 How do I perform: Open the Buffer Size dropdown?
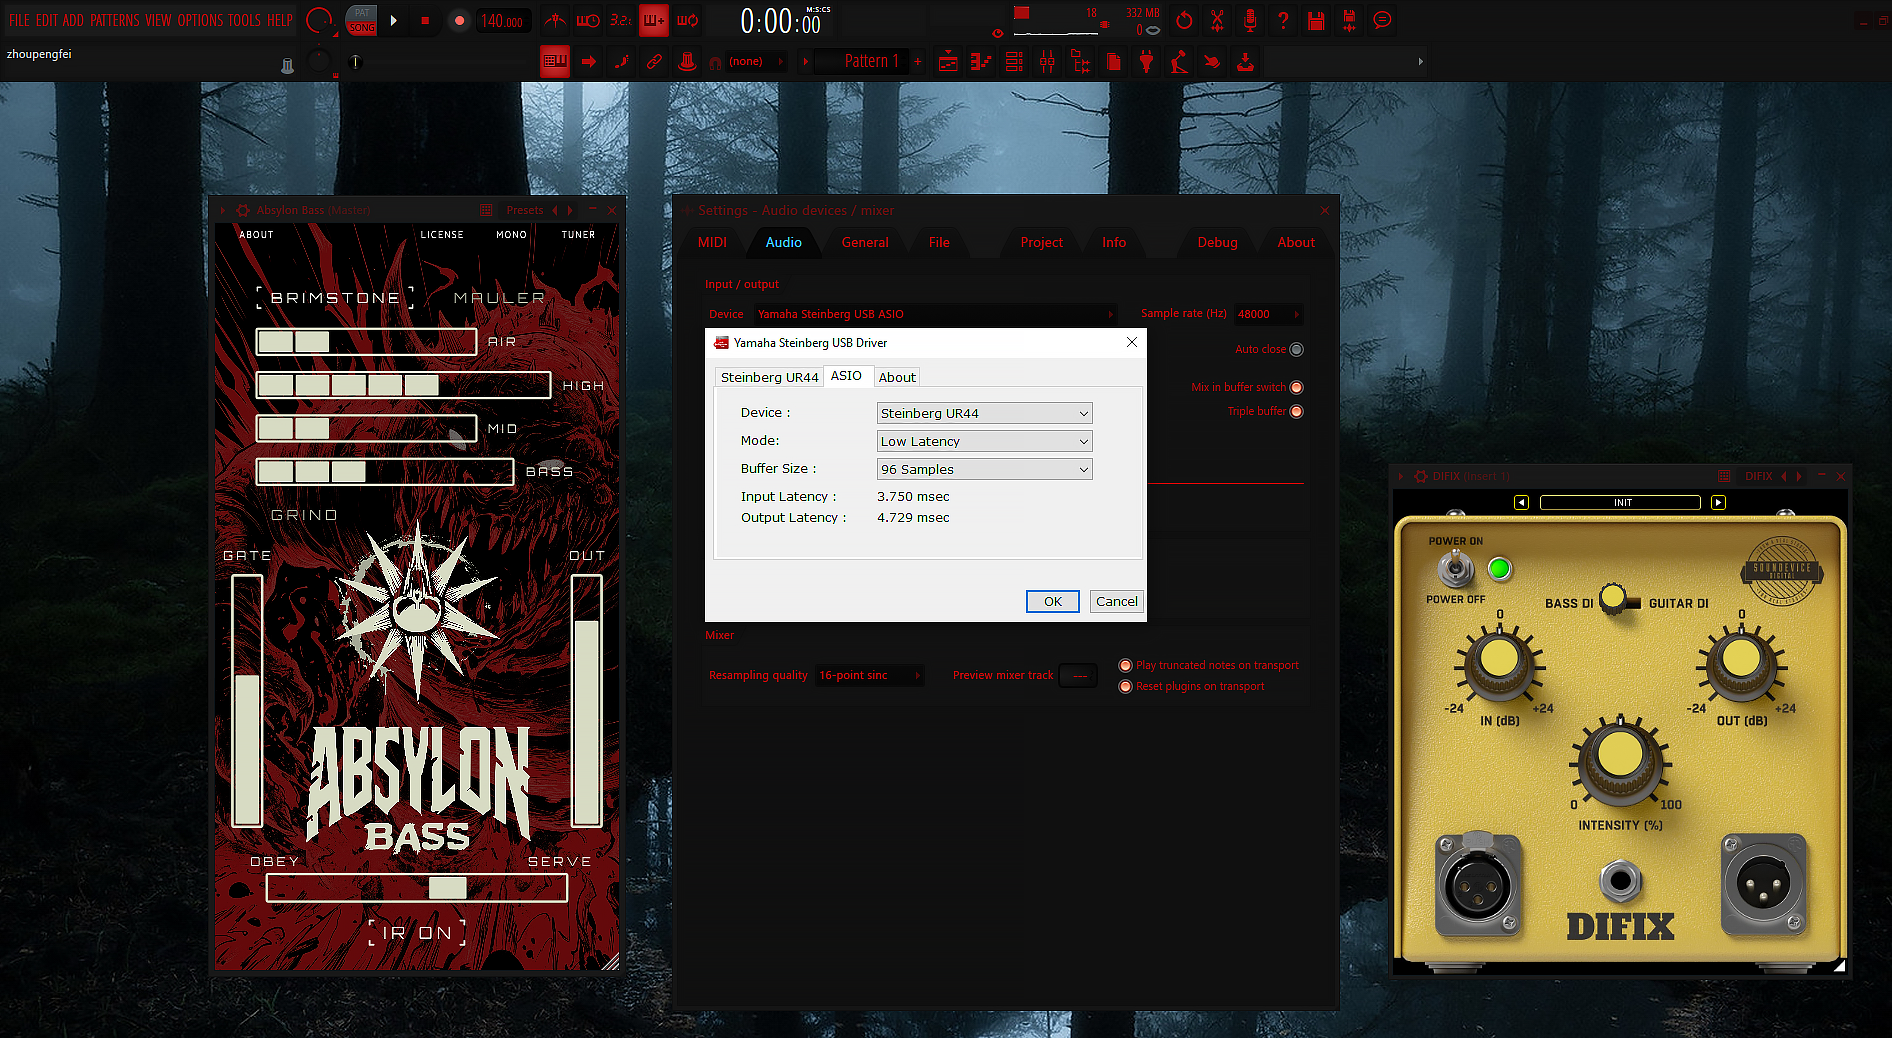pyautogui.click(x=984, y=469)
